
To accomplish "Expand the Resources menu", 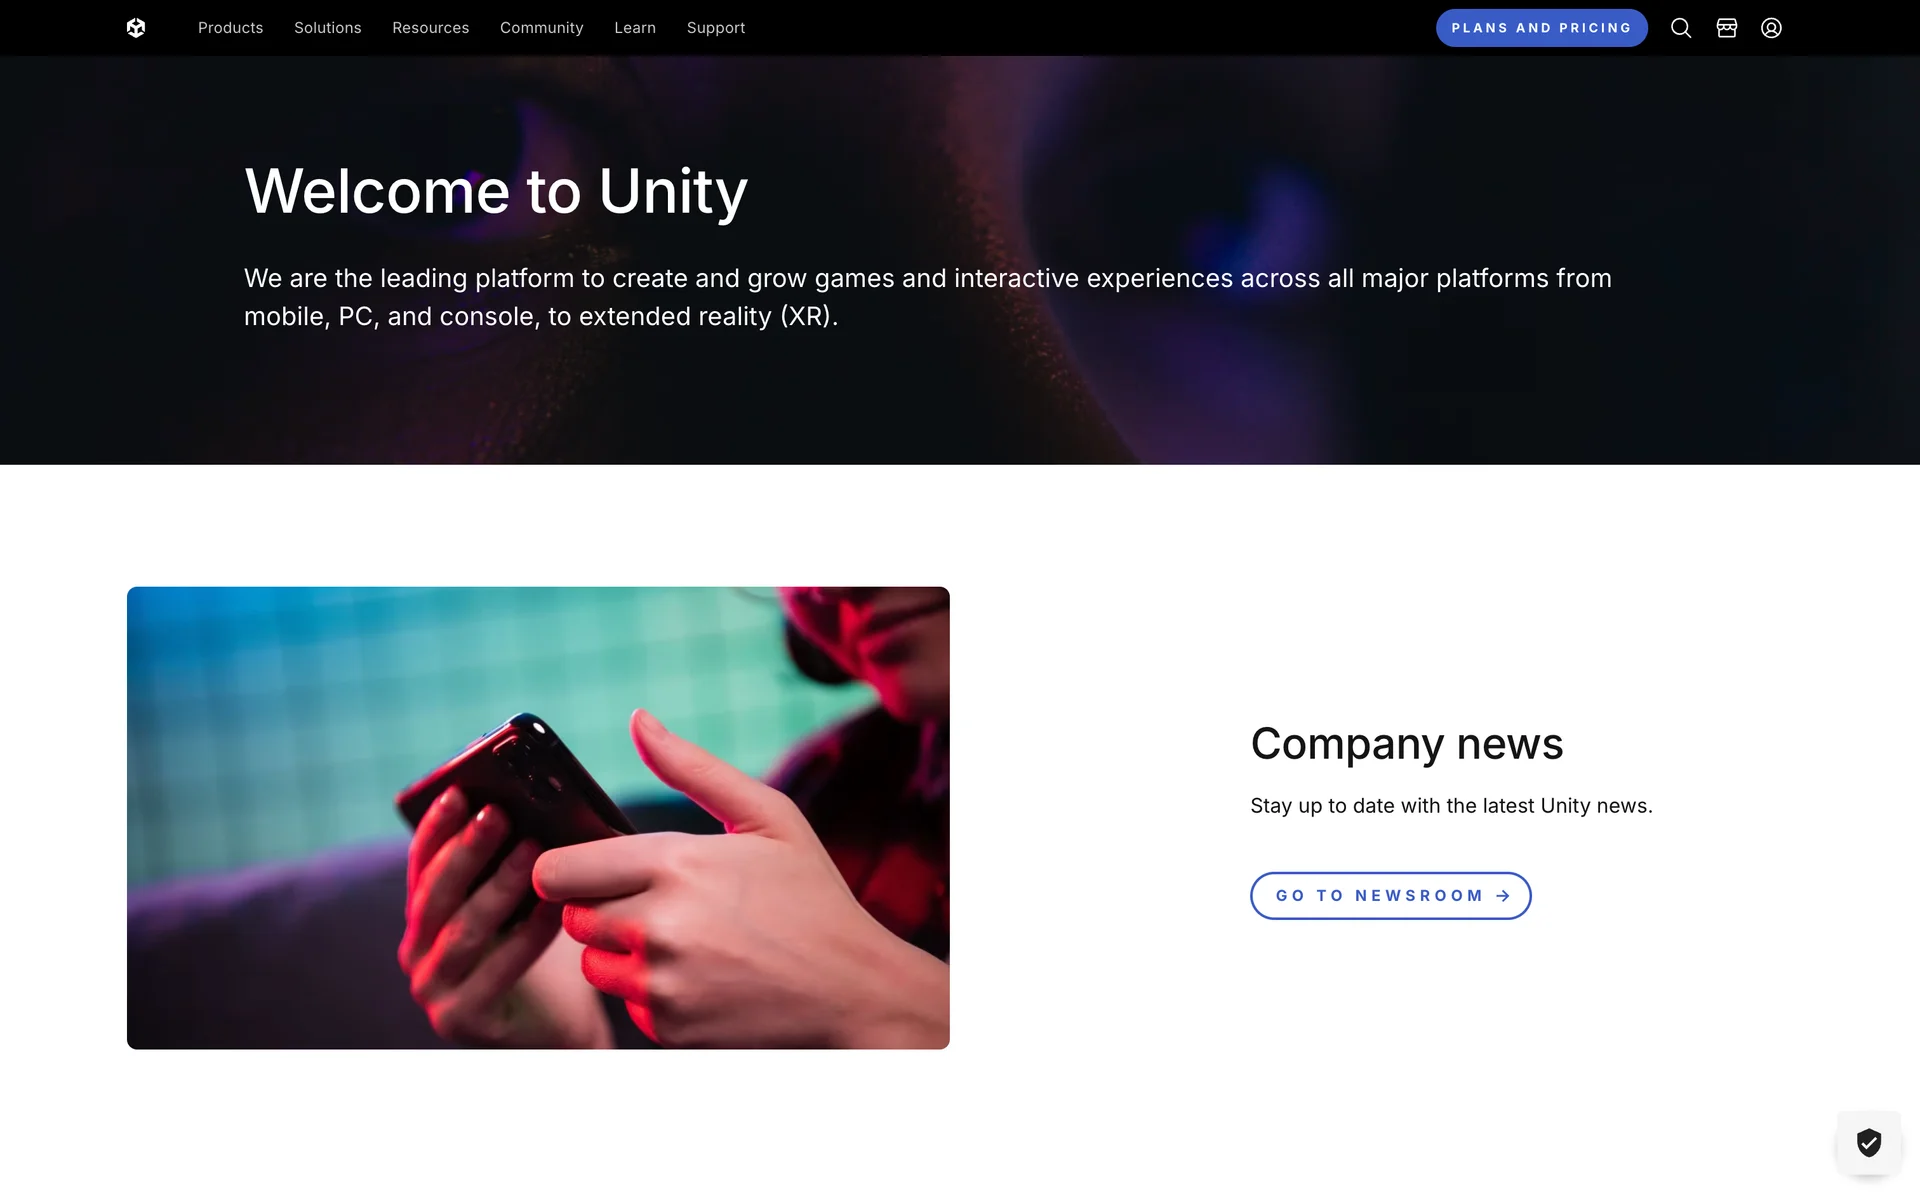I will [x=431, y=28].
